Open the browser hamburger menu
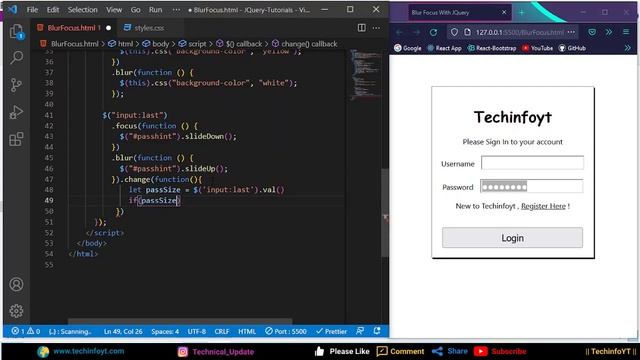This screenshot has height=360, width=640. coord(626,32)
